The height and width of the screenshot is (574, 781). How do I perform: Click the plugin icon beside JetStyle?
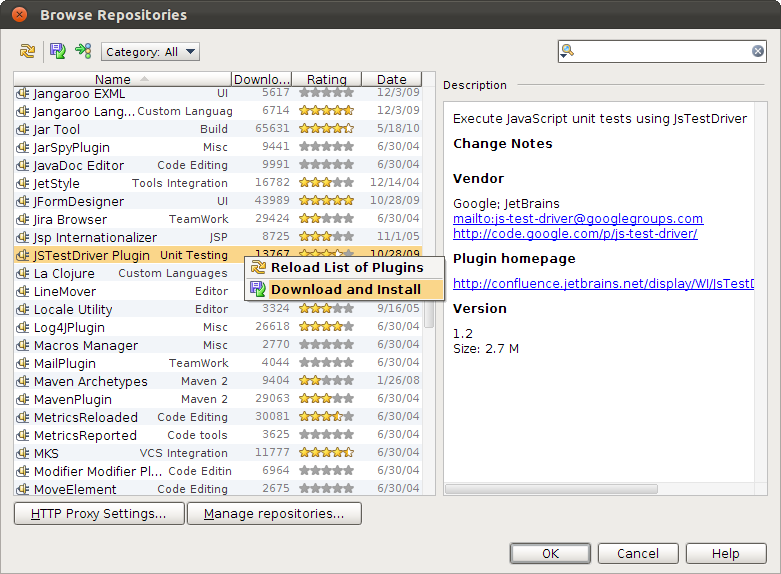tap(22, 183)
